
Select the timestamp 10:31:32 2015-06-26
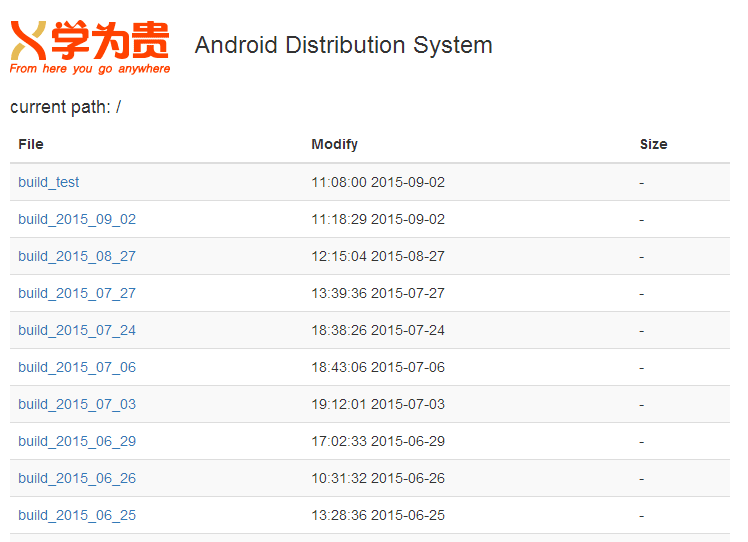(x=378, y=478)
